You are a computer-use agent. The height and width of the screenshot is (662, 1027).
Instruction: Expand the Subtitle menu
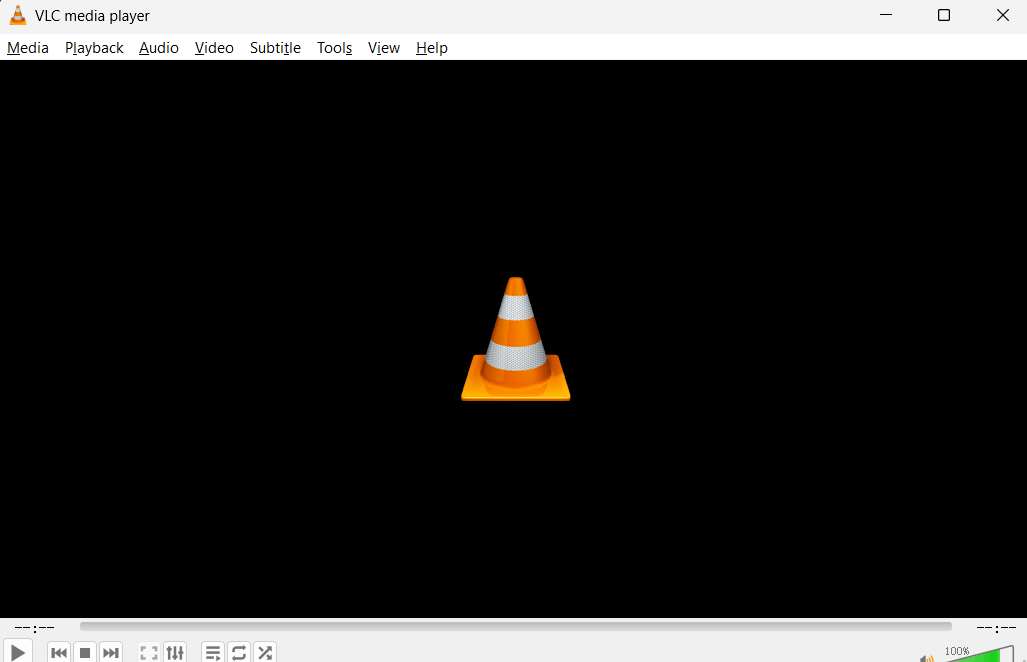(x=275, y=48)
